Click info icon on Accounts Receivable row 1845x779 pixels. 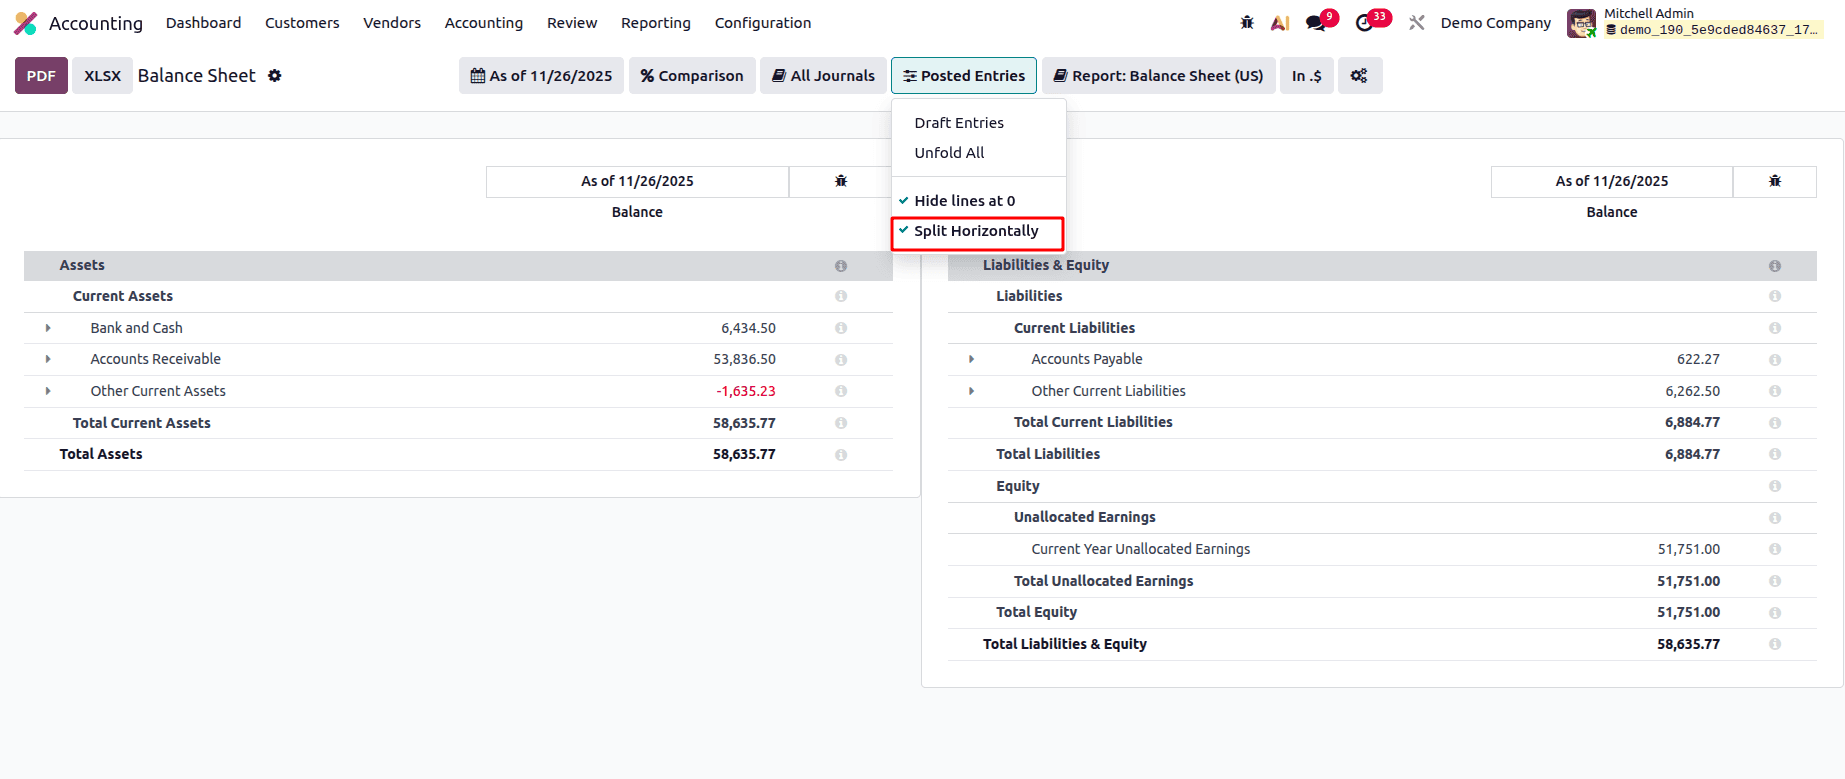[x=841, y=360]
